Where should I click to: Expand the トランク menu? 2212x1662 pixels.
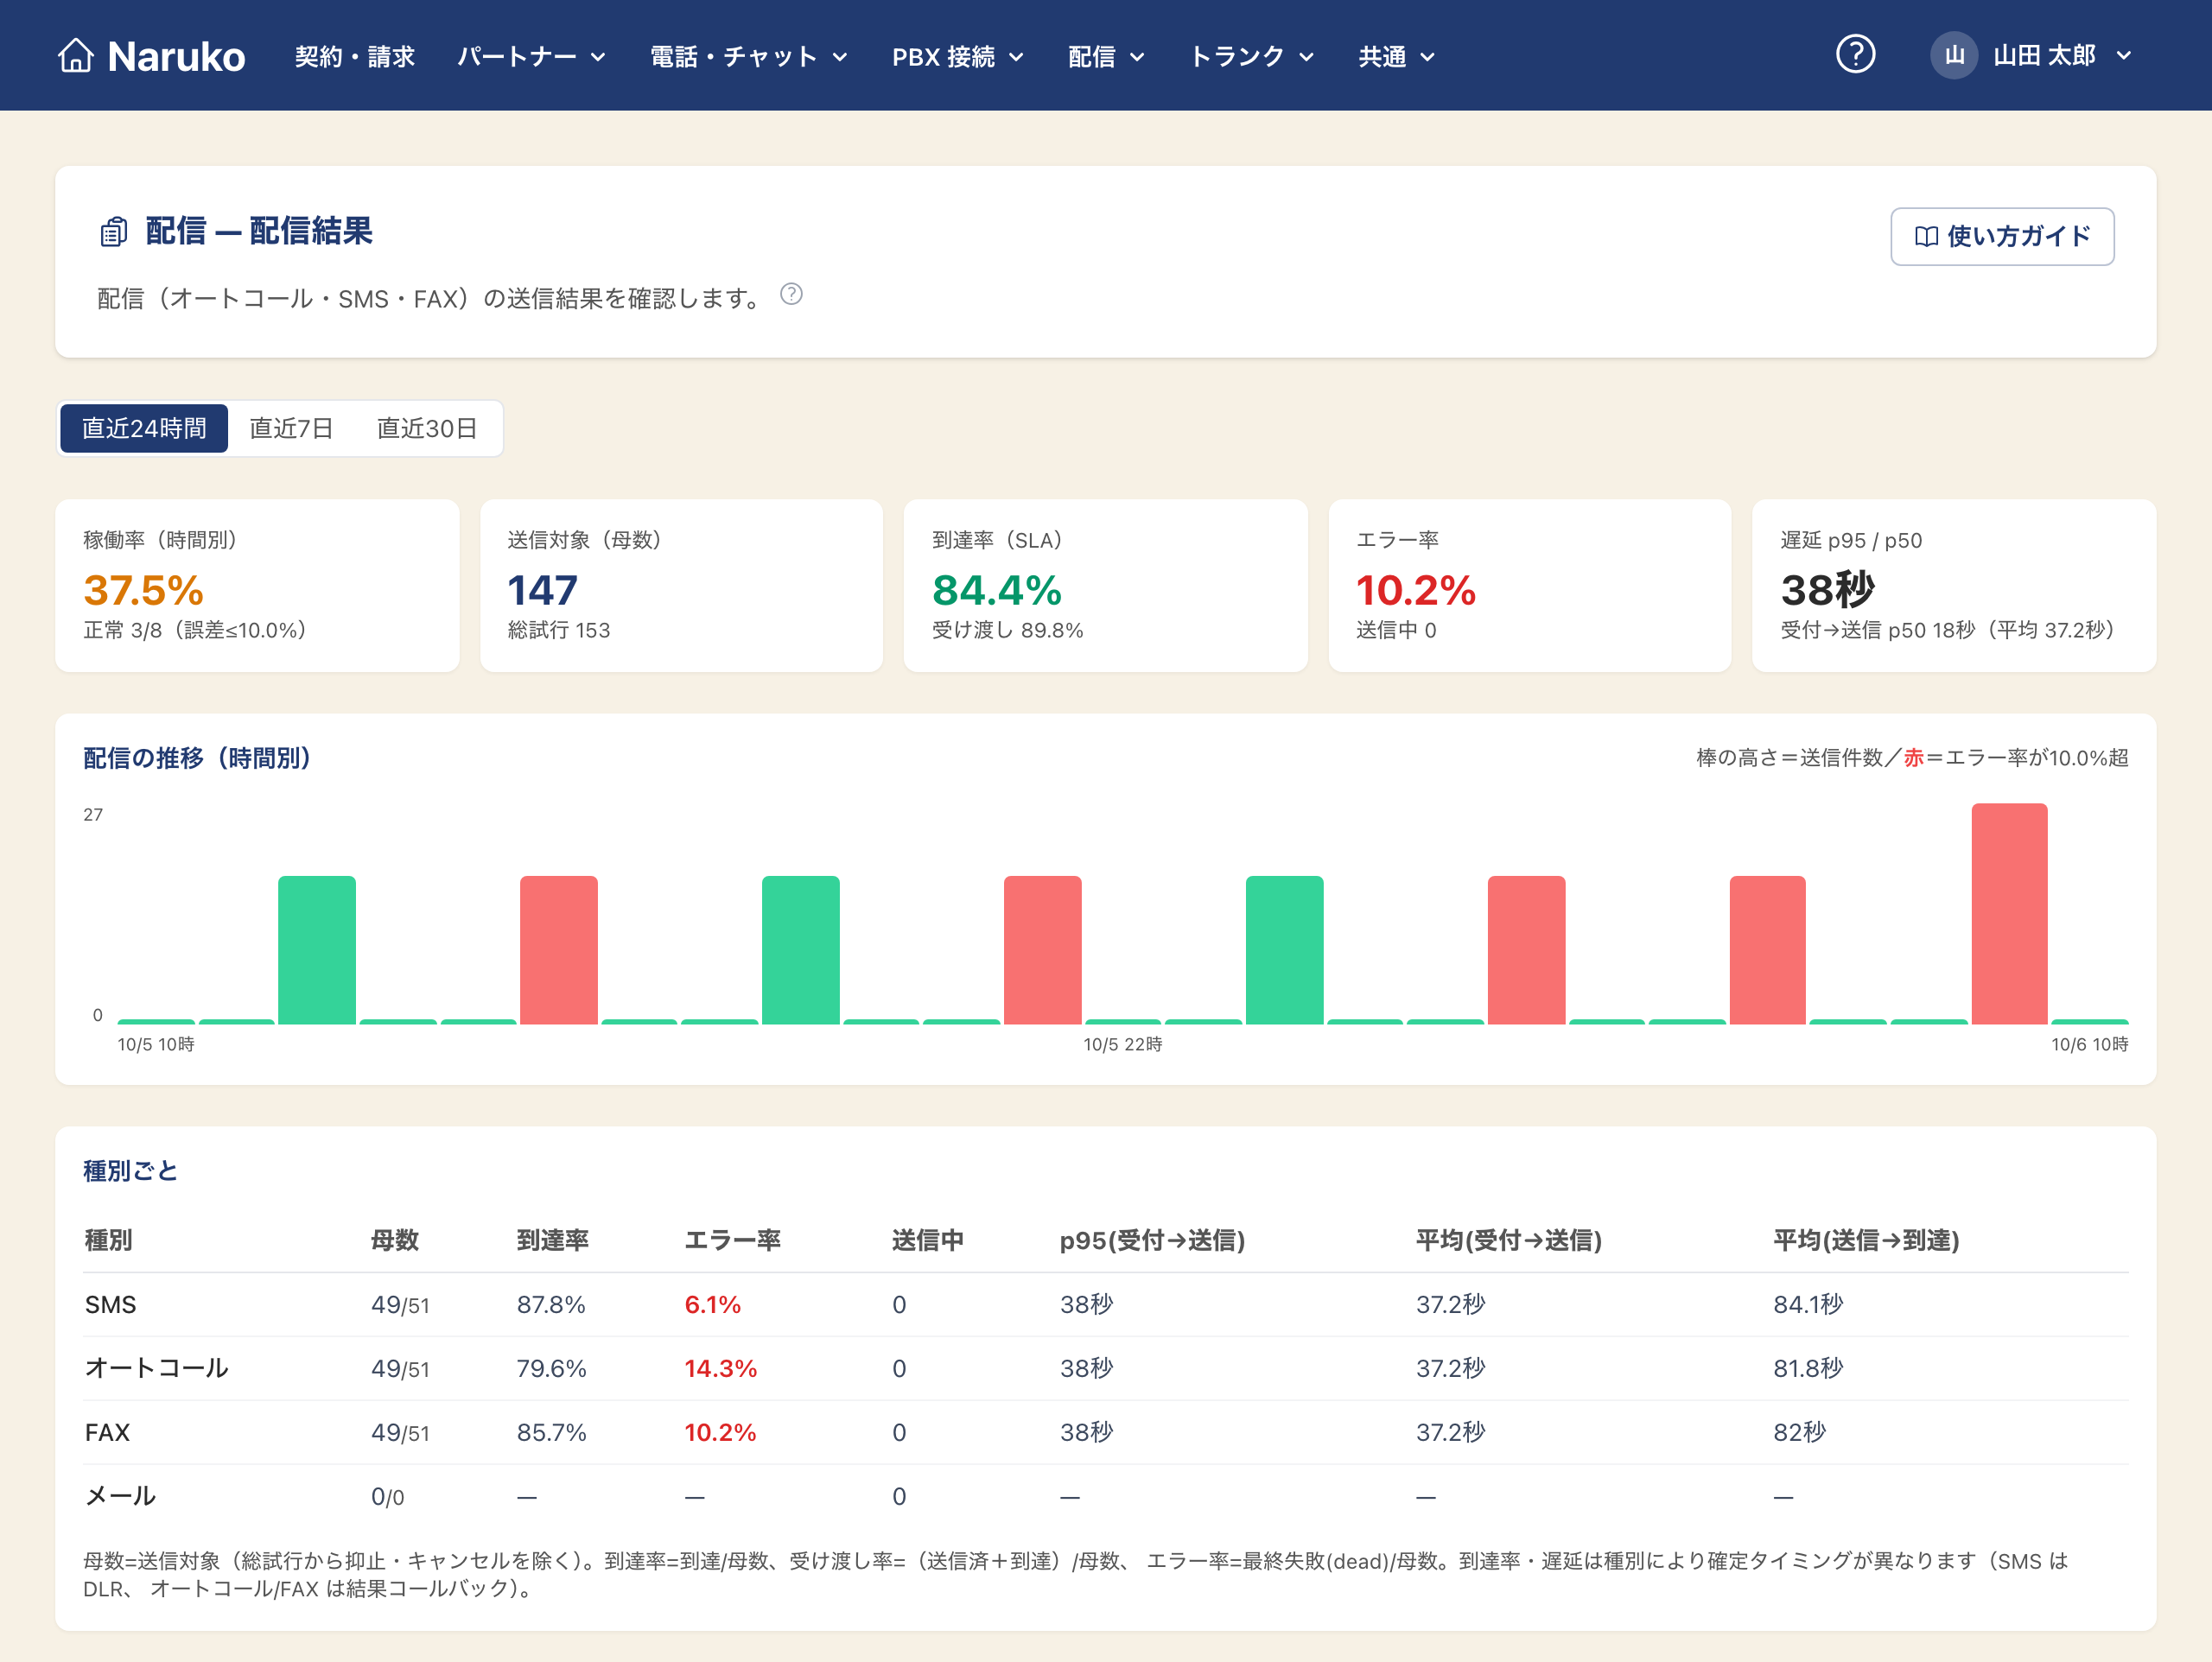pos(1251,56)
